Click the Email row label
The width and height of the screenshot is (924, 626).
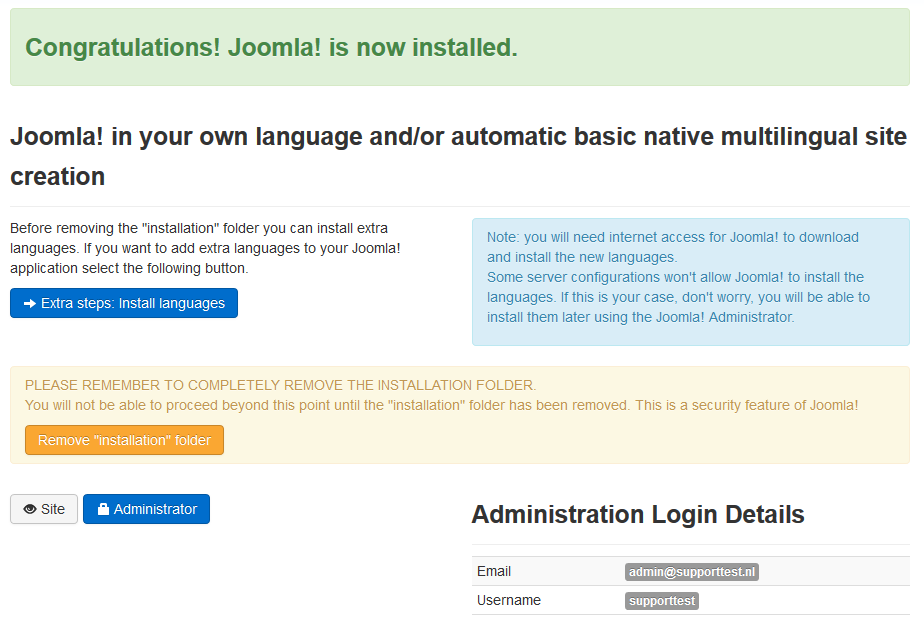click(494, 571)
